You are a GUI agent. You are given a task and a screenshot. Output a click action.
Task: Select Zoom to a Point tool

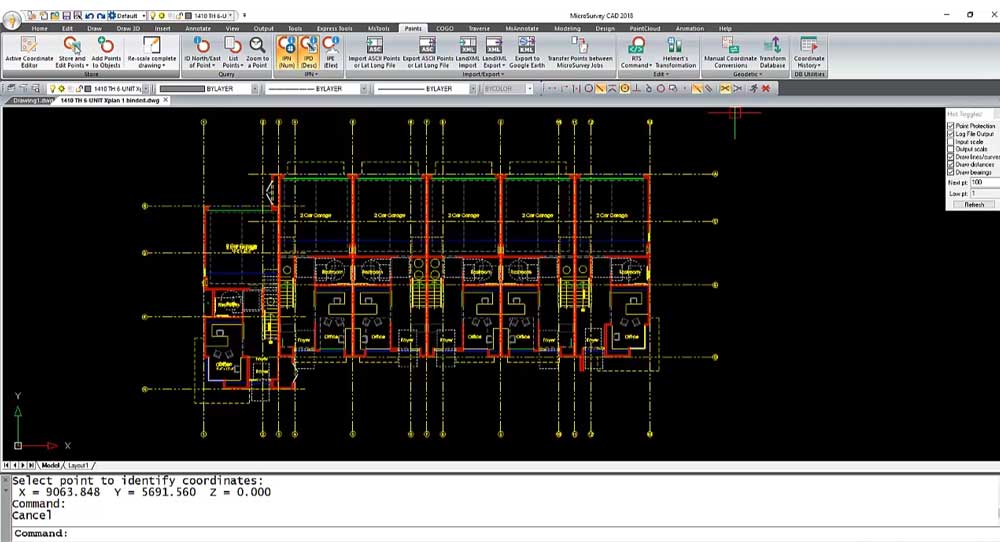257,51
